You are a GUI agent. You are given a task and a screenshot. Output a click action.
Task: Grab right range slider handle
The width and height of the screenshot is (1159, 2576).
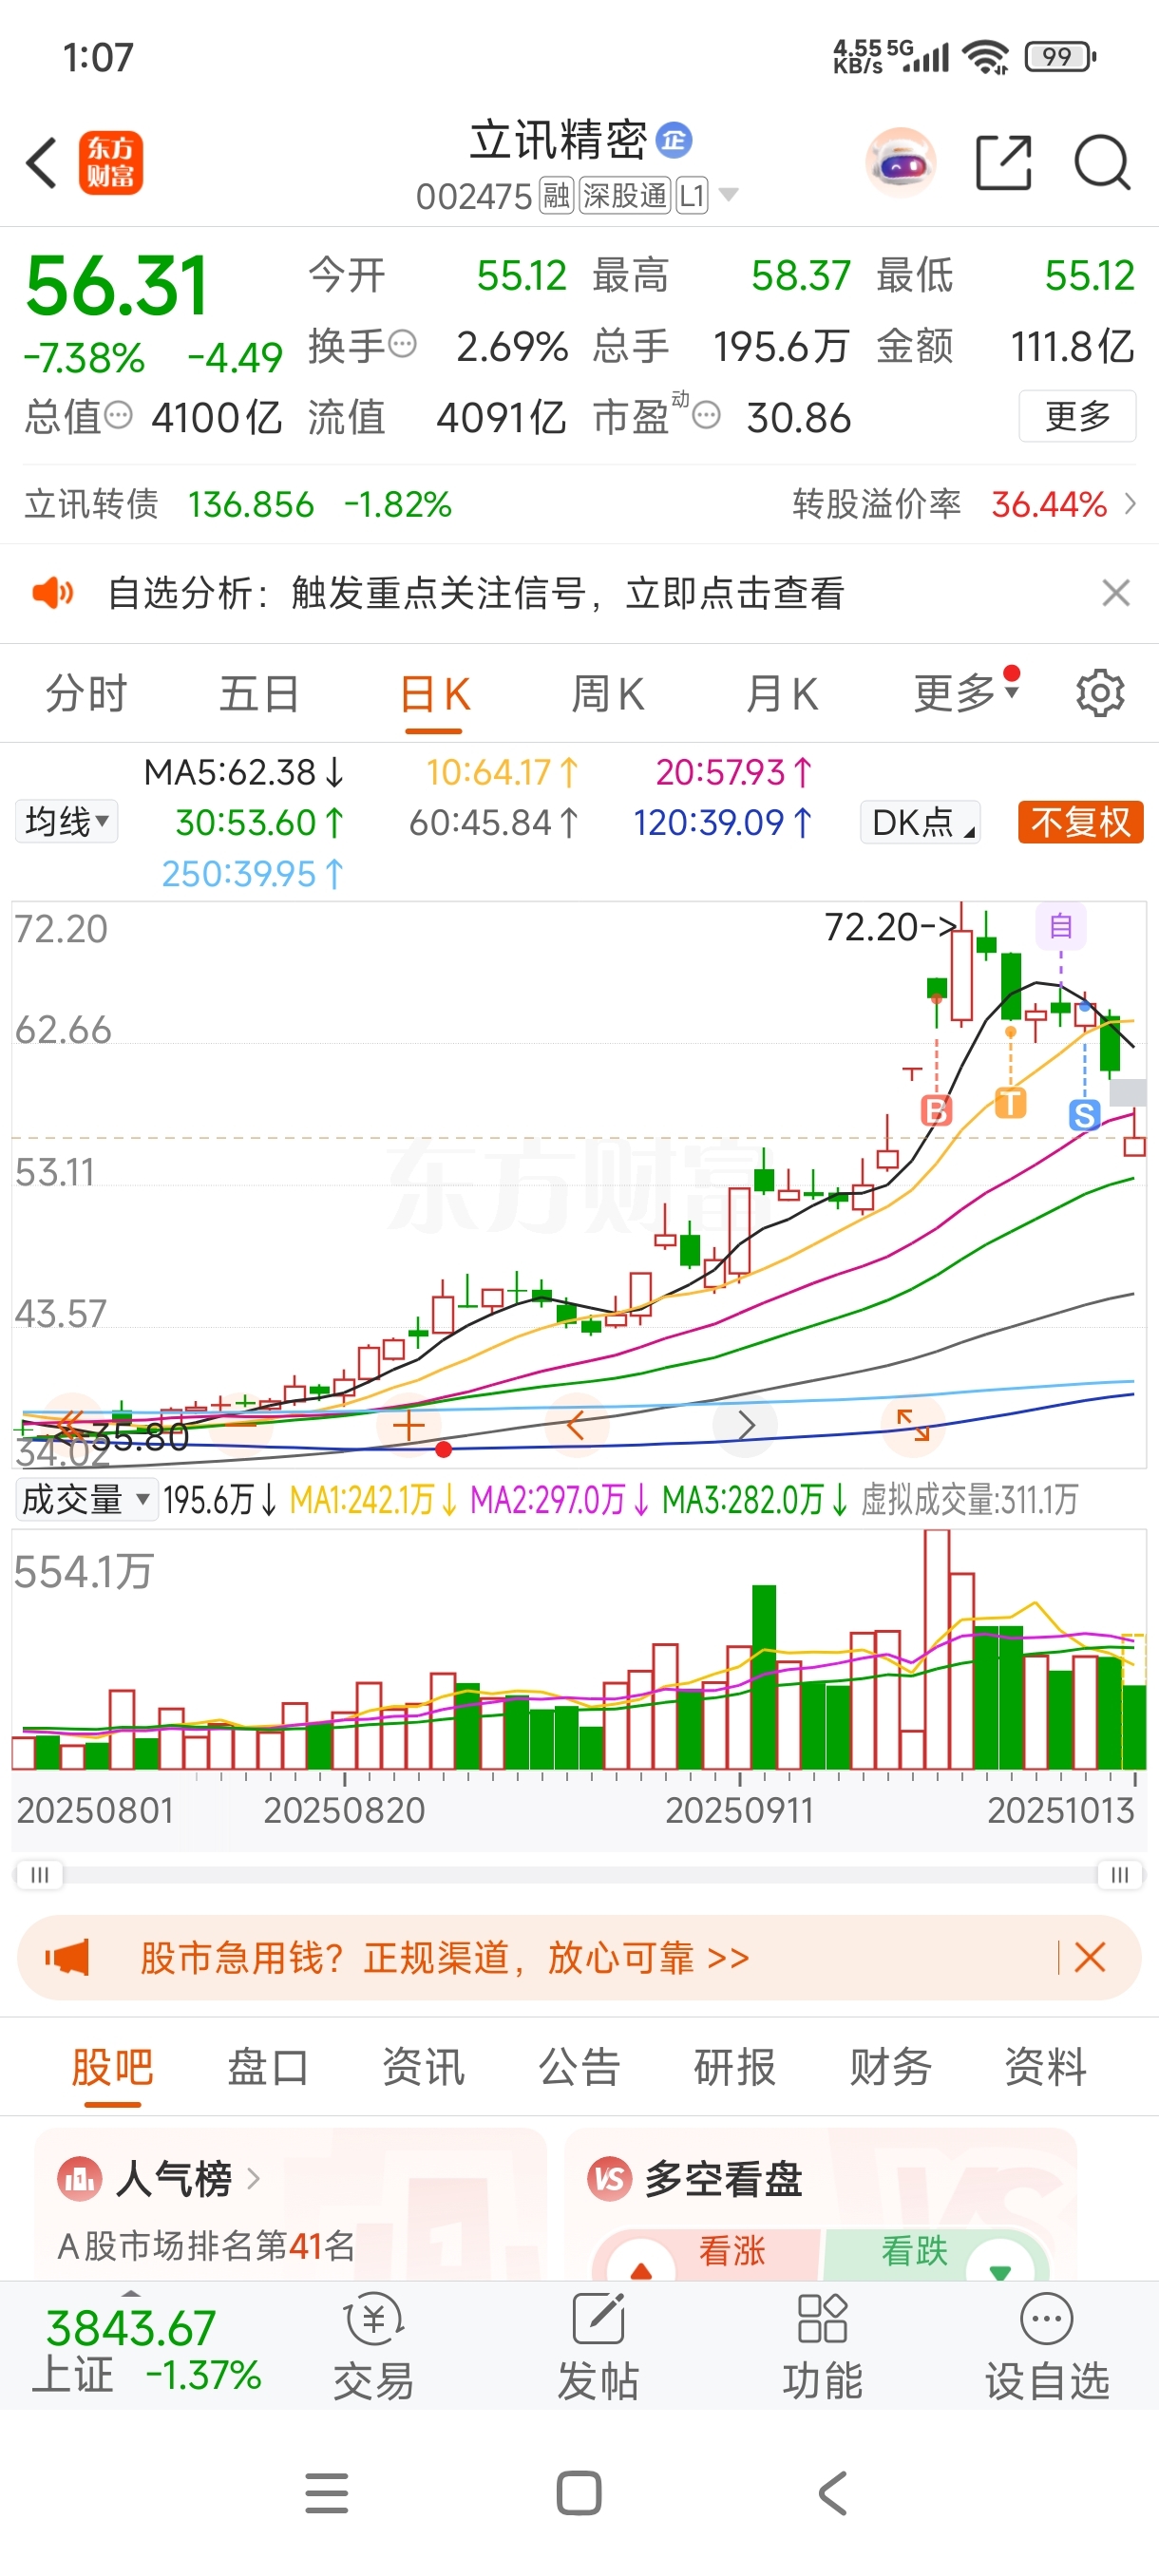(1120, 1874)
